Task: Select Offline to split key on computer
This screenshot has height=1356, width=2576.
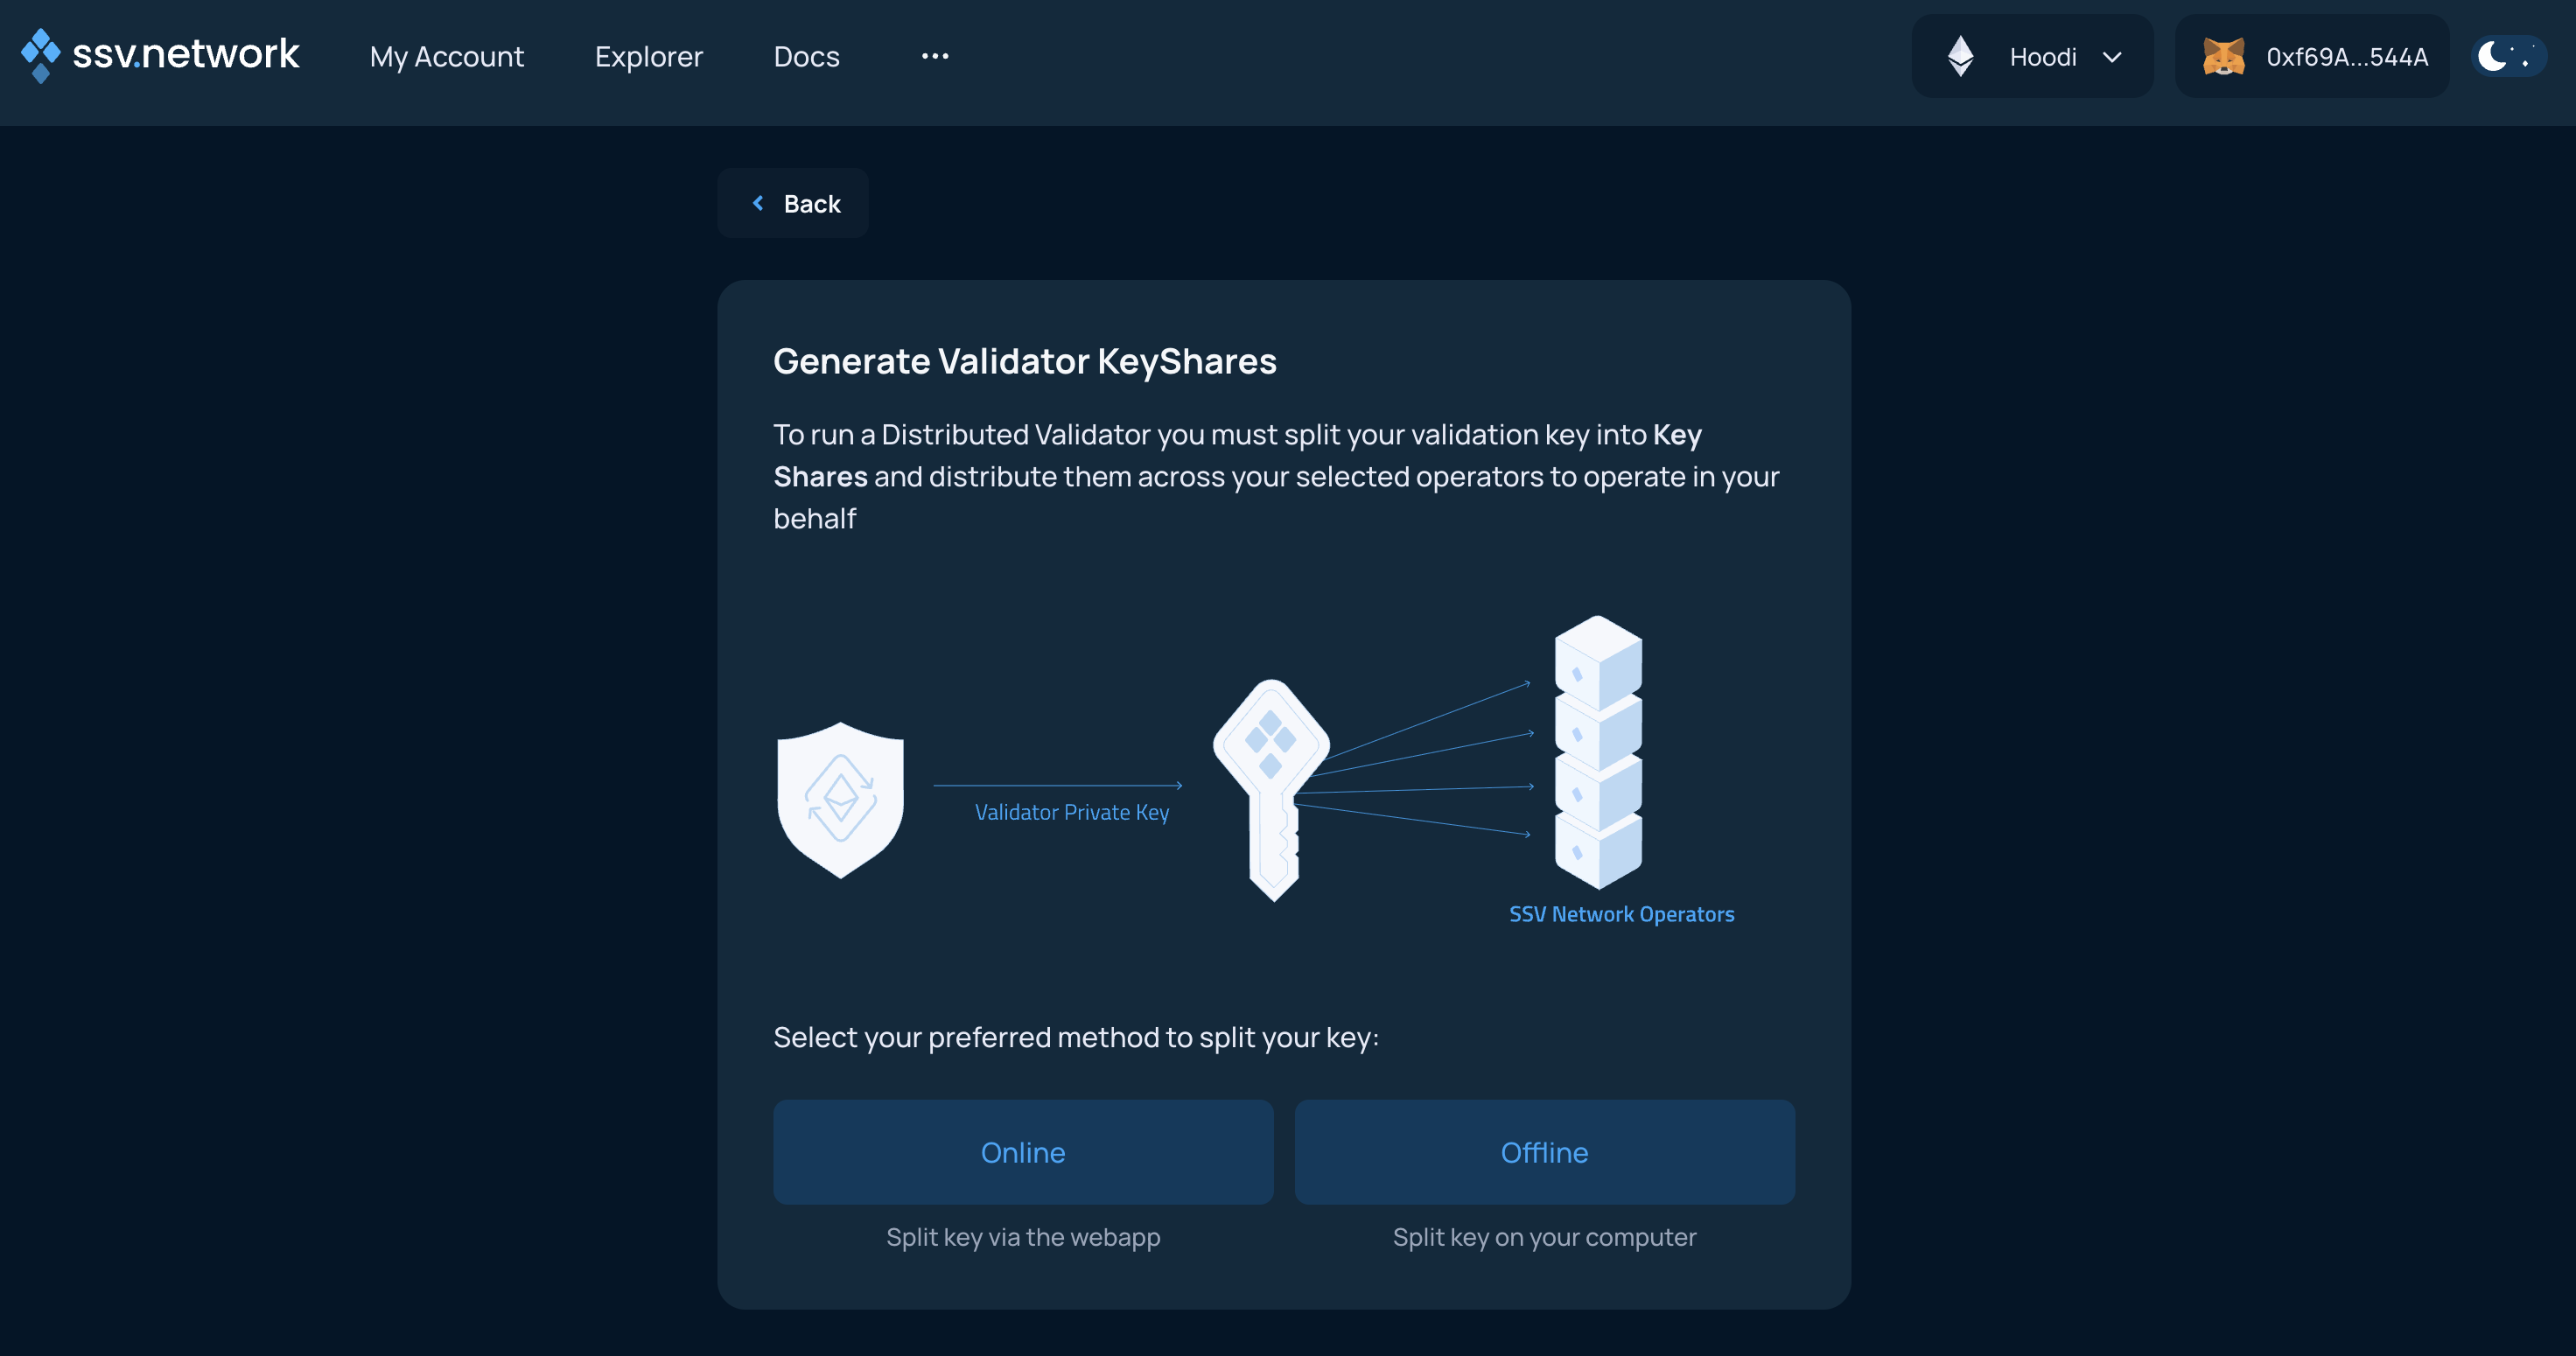Action: click(1544, 1152)
